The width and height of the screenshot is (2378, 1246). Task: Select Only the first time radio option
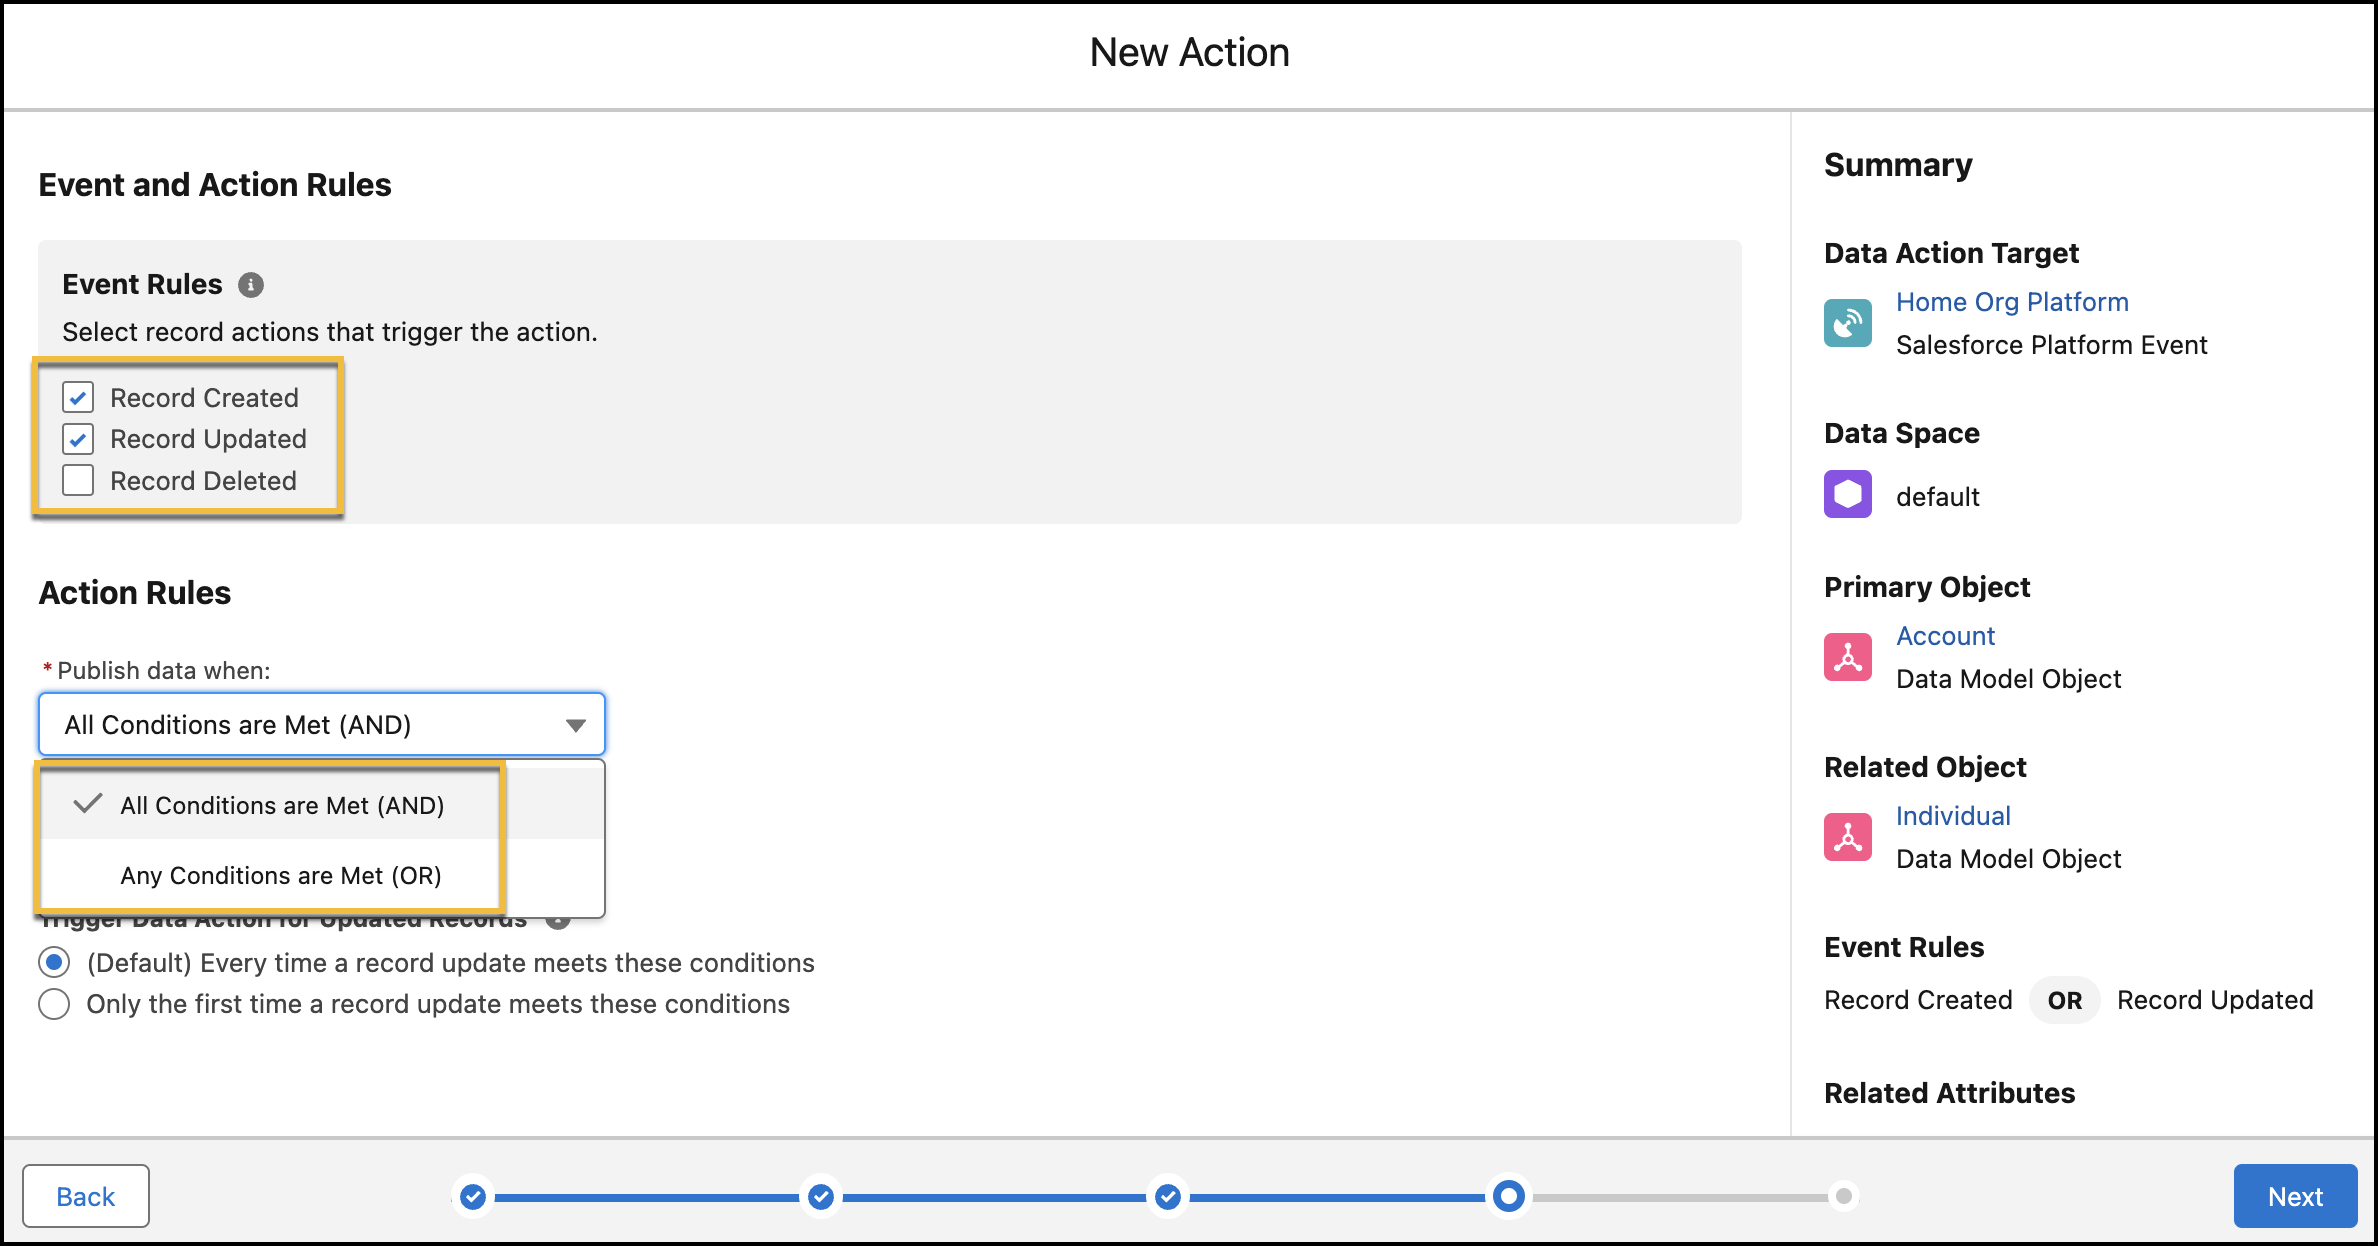coord(54,1004)
